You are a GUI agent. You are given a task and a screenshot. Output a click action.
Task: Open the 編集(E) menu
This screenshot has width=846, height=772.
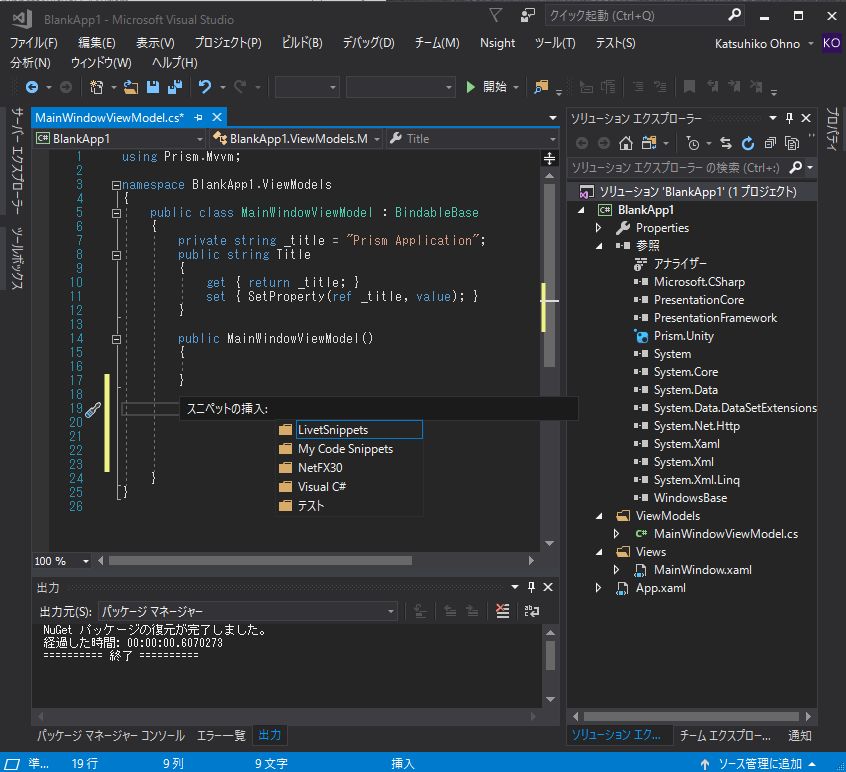97,43
